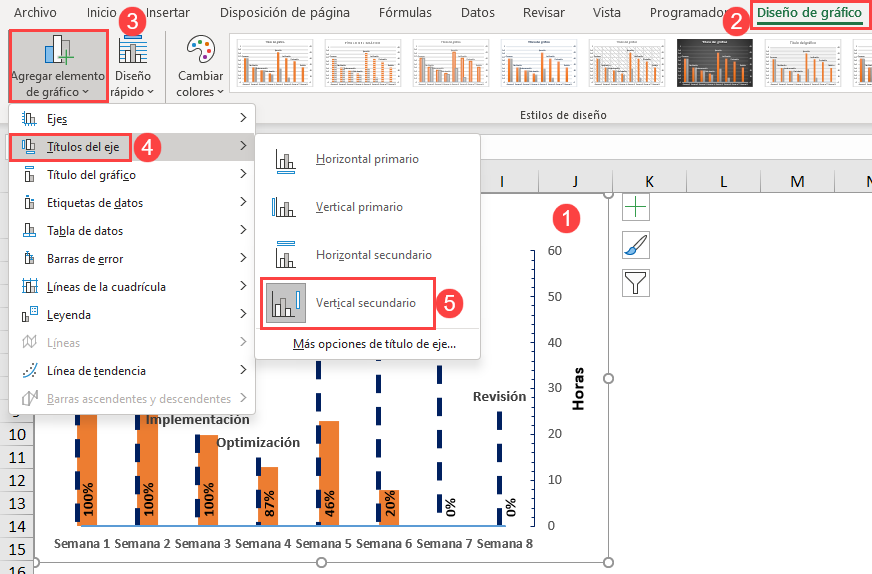Open the Archivo tab
The width and height of the screenshot is (872, 574).
35,12
